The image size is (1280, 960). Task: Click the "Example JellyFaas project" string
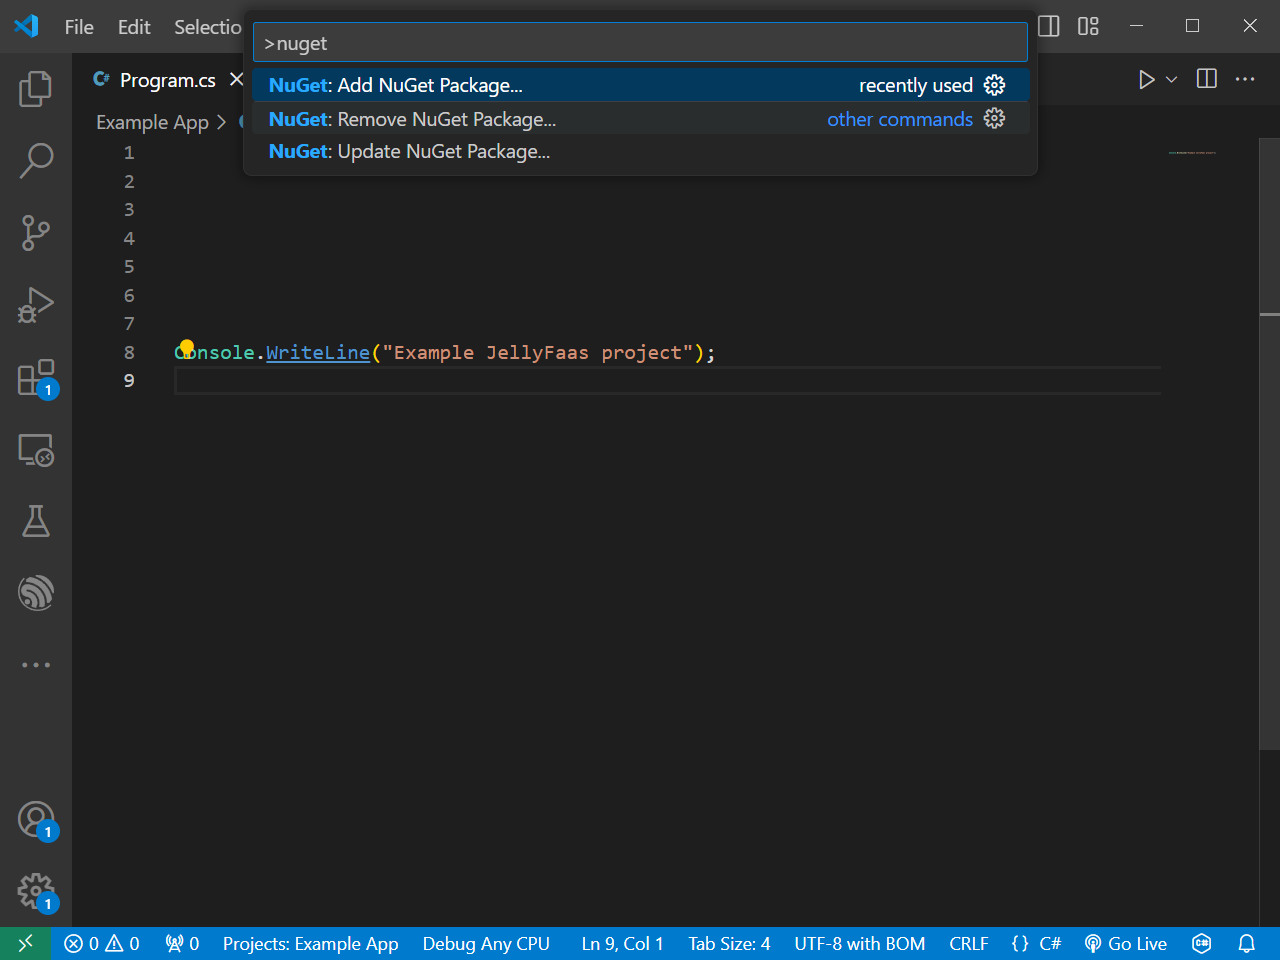(538, 352)
